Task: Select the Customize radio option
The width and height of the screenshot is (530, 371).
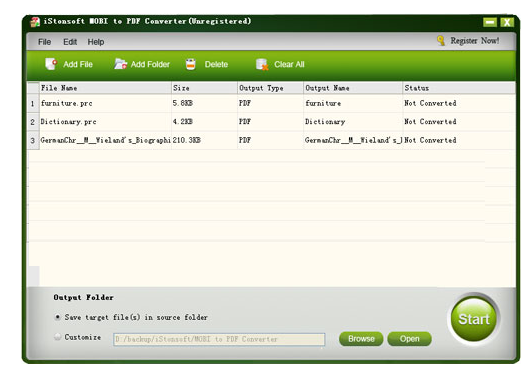Action: click(x=57, y=337)
